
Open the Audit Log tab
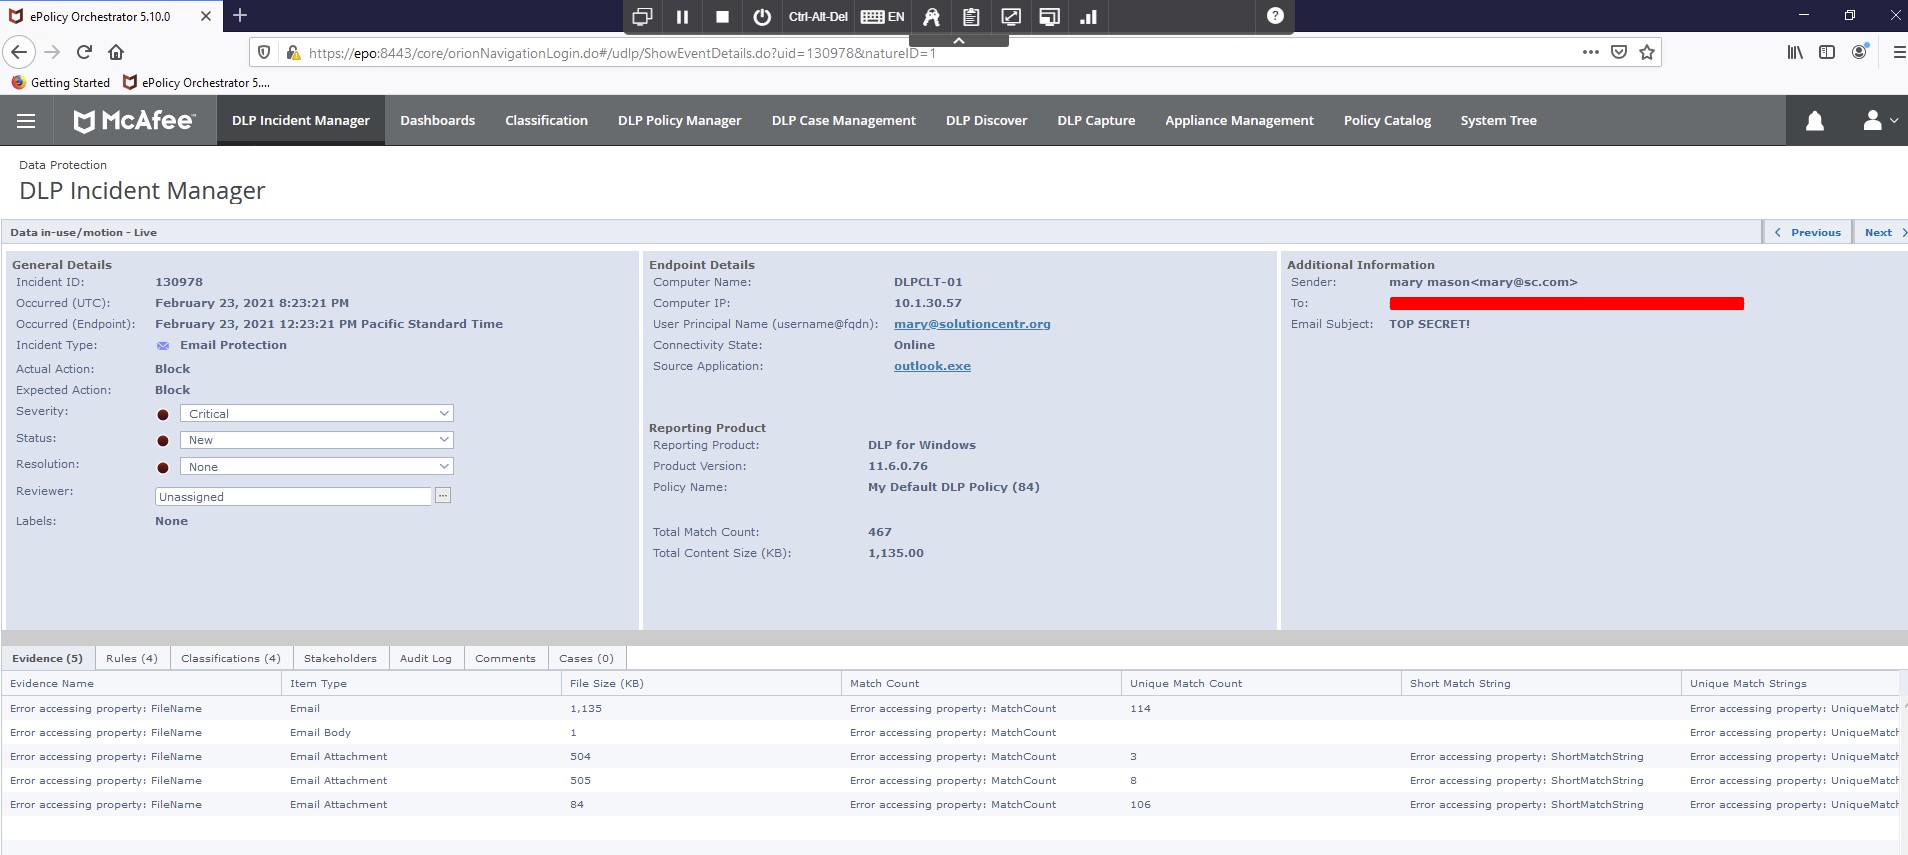click(425, 658)
